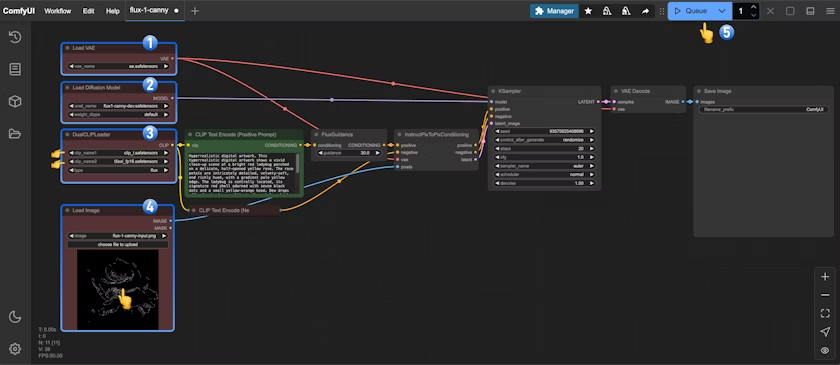Click the square clear-queue icon in top bar
840x365 pixels.
790,11
